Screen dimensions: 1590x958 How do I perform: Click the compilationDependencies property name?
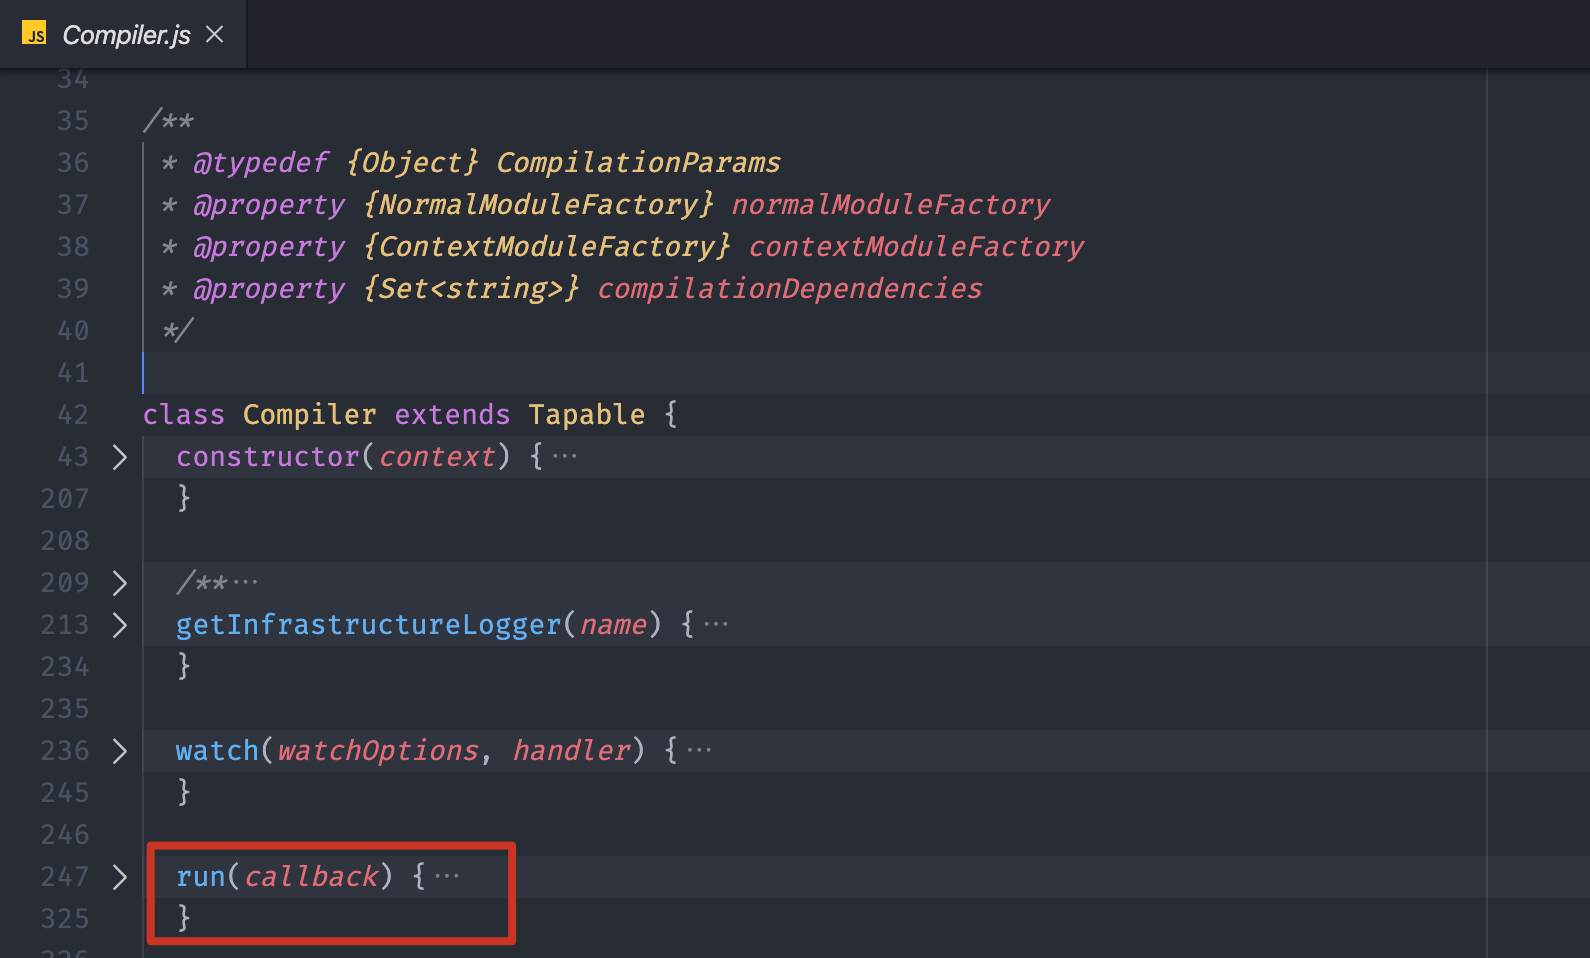pyautogui.click(x=790, y=289)
